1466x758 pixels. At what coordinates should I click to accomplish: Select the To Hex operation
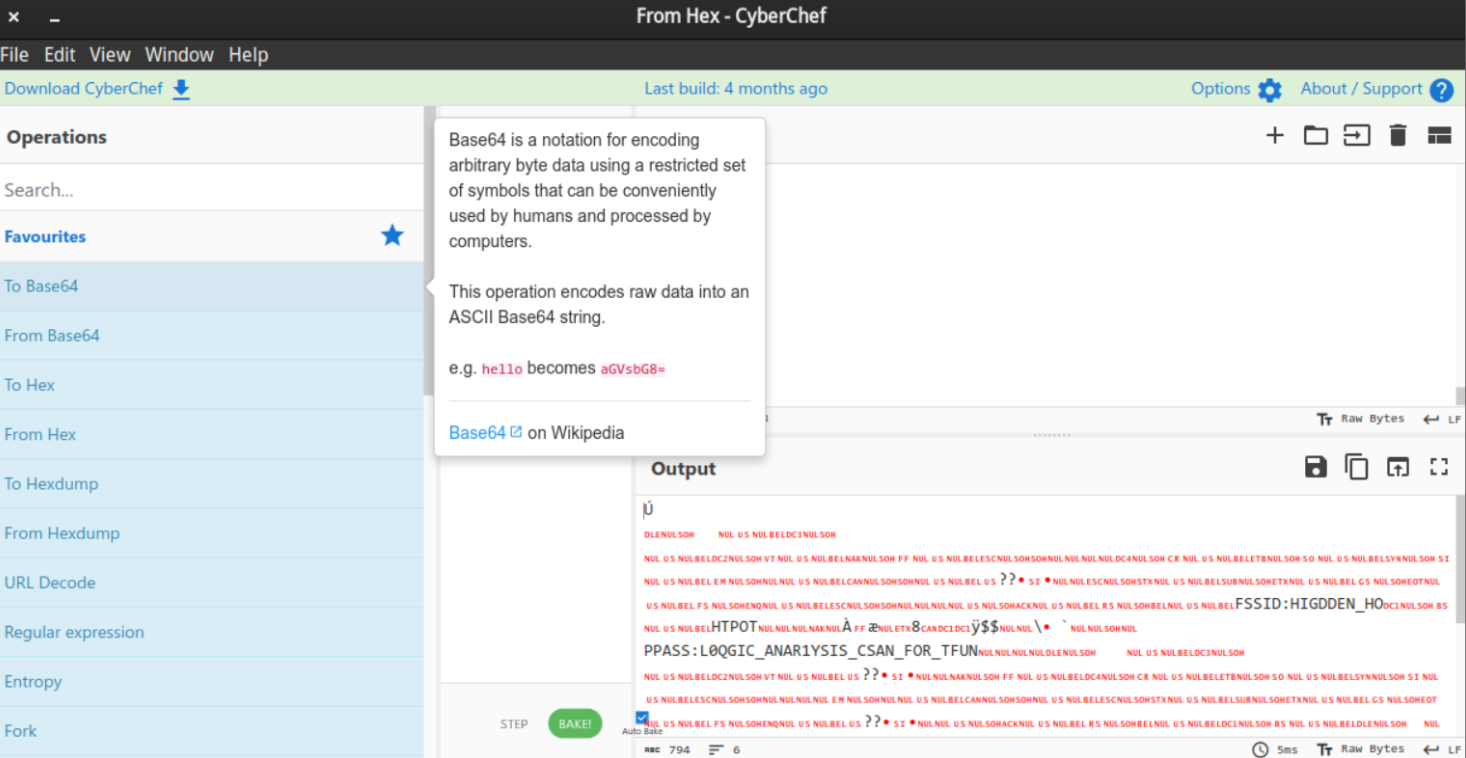click(x=212, y=385)
